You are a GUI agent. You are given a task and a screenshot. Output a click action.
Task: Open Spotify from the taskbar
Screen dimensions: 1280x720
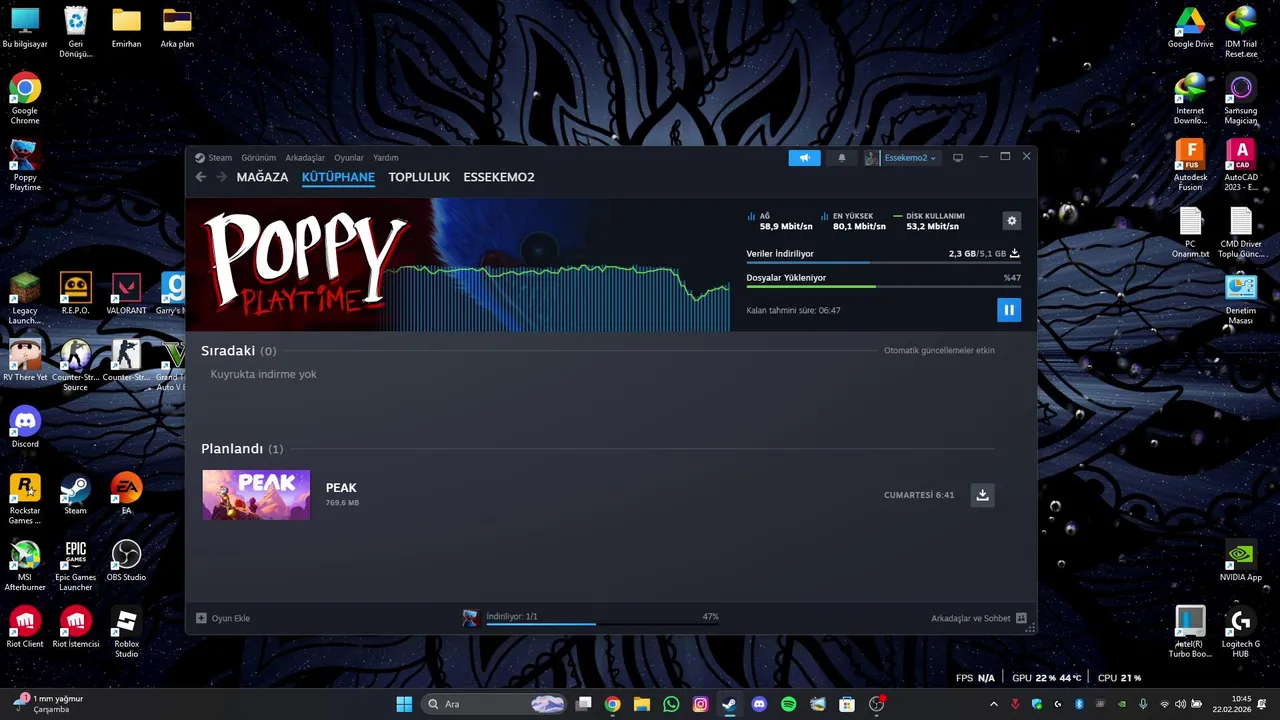click(788, 704)
